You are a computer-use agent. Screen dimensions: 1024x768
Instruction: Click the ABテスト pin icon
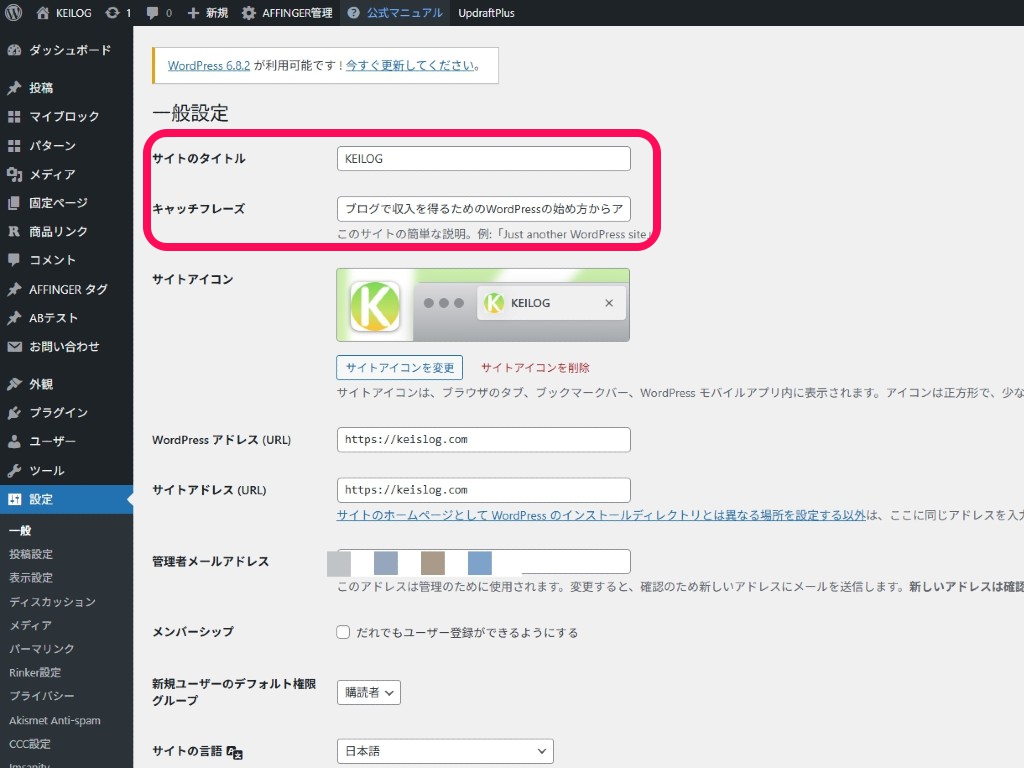point(14,317)
